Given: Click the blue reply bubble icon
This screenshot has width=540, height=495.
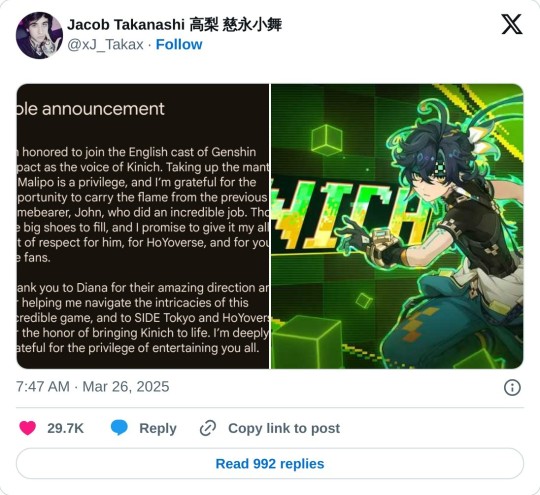Looking at the screenshot, I should pyautogui.click(x=119, y=428).
